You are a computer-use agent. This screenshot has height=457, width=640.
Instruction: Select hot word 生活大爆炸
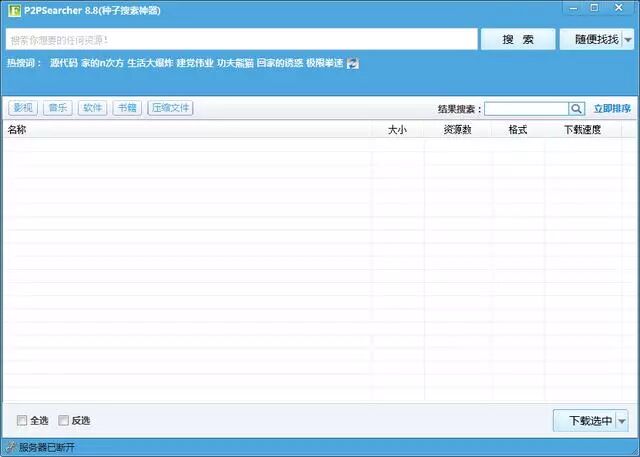tap(150, 63)
